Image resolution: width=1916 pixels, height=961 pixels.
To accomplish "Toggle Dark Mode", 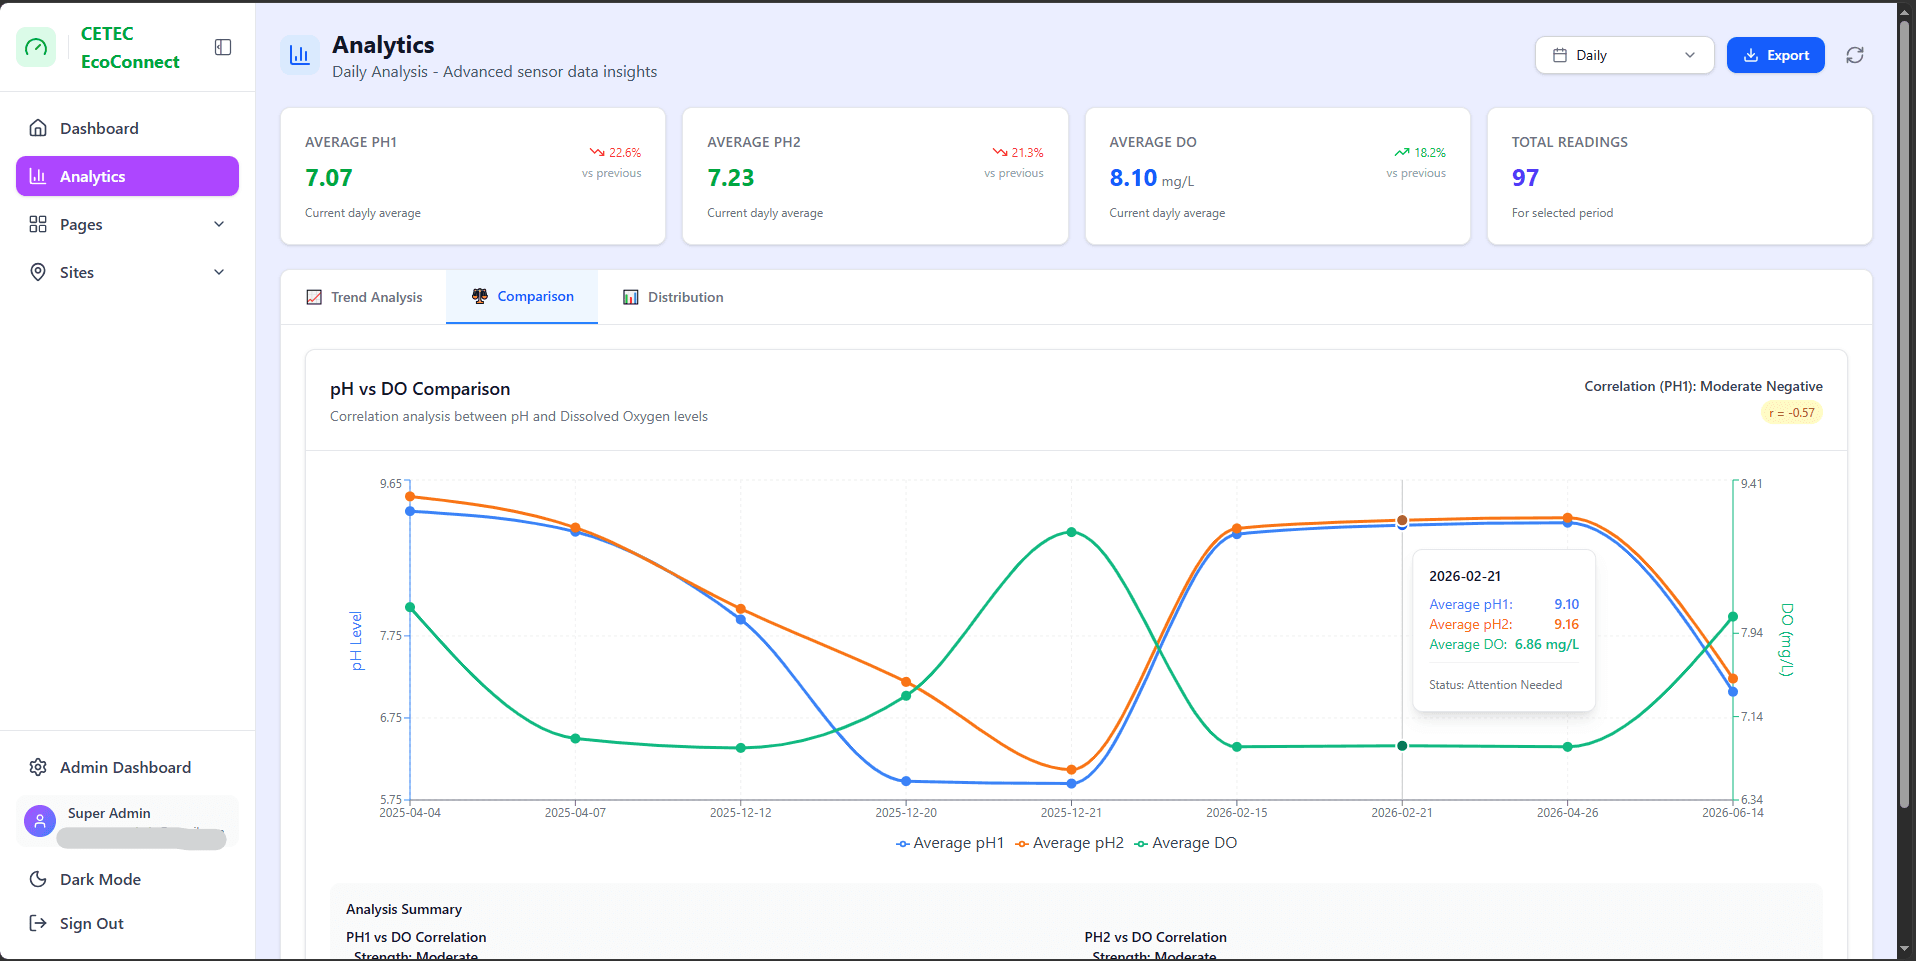I will coord(127,879).
